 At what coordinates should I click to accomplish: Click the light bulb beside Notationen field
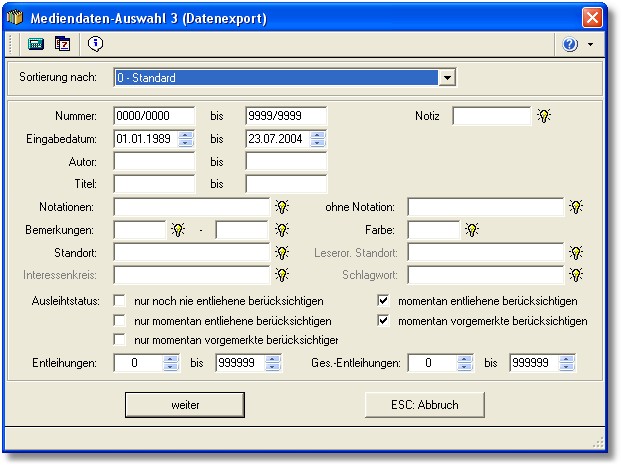tap(283, 207)
